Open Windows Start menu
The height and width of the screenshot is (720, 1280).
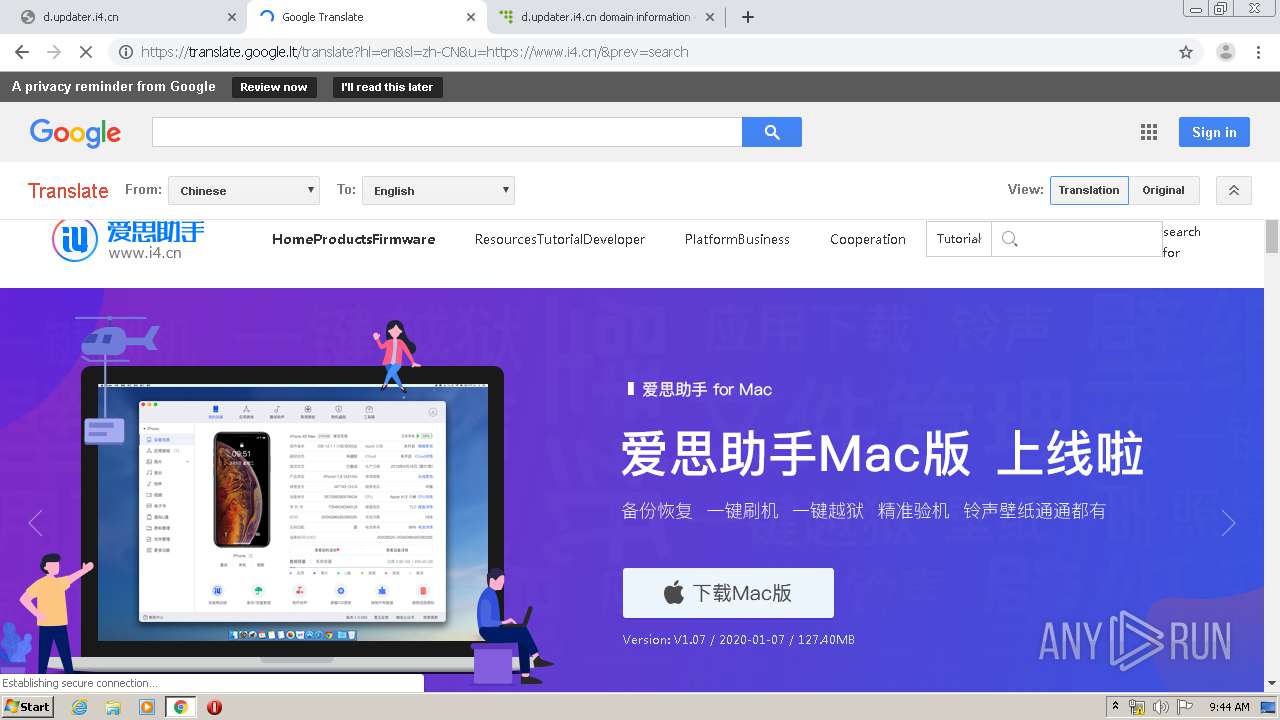coord(28,707)
